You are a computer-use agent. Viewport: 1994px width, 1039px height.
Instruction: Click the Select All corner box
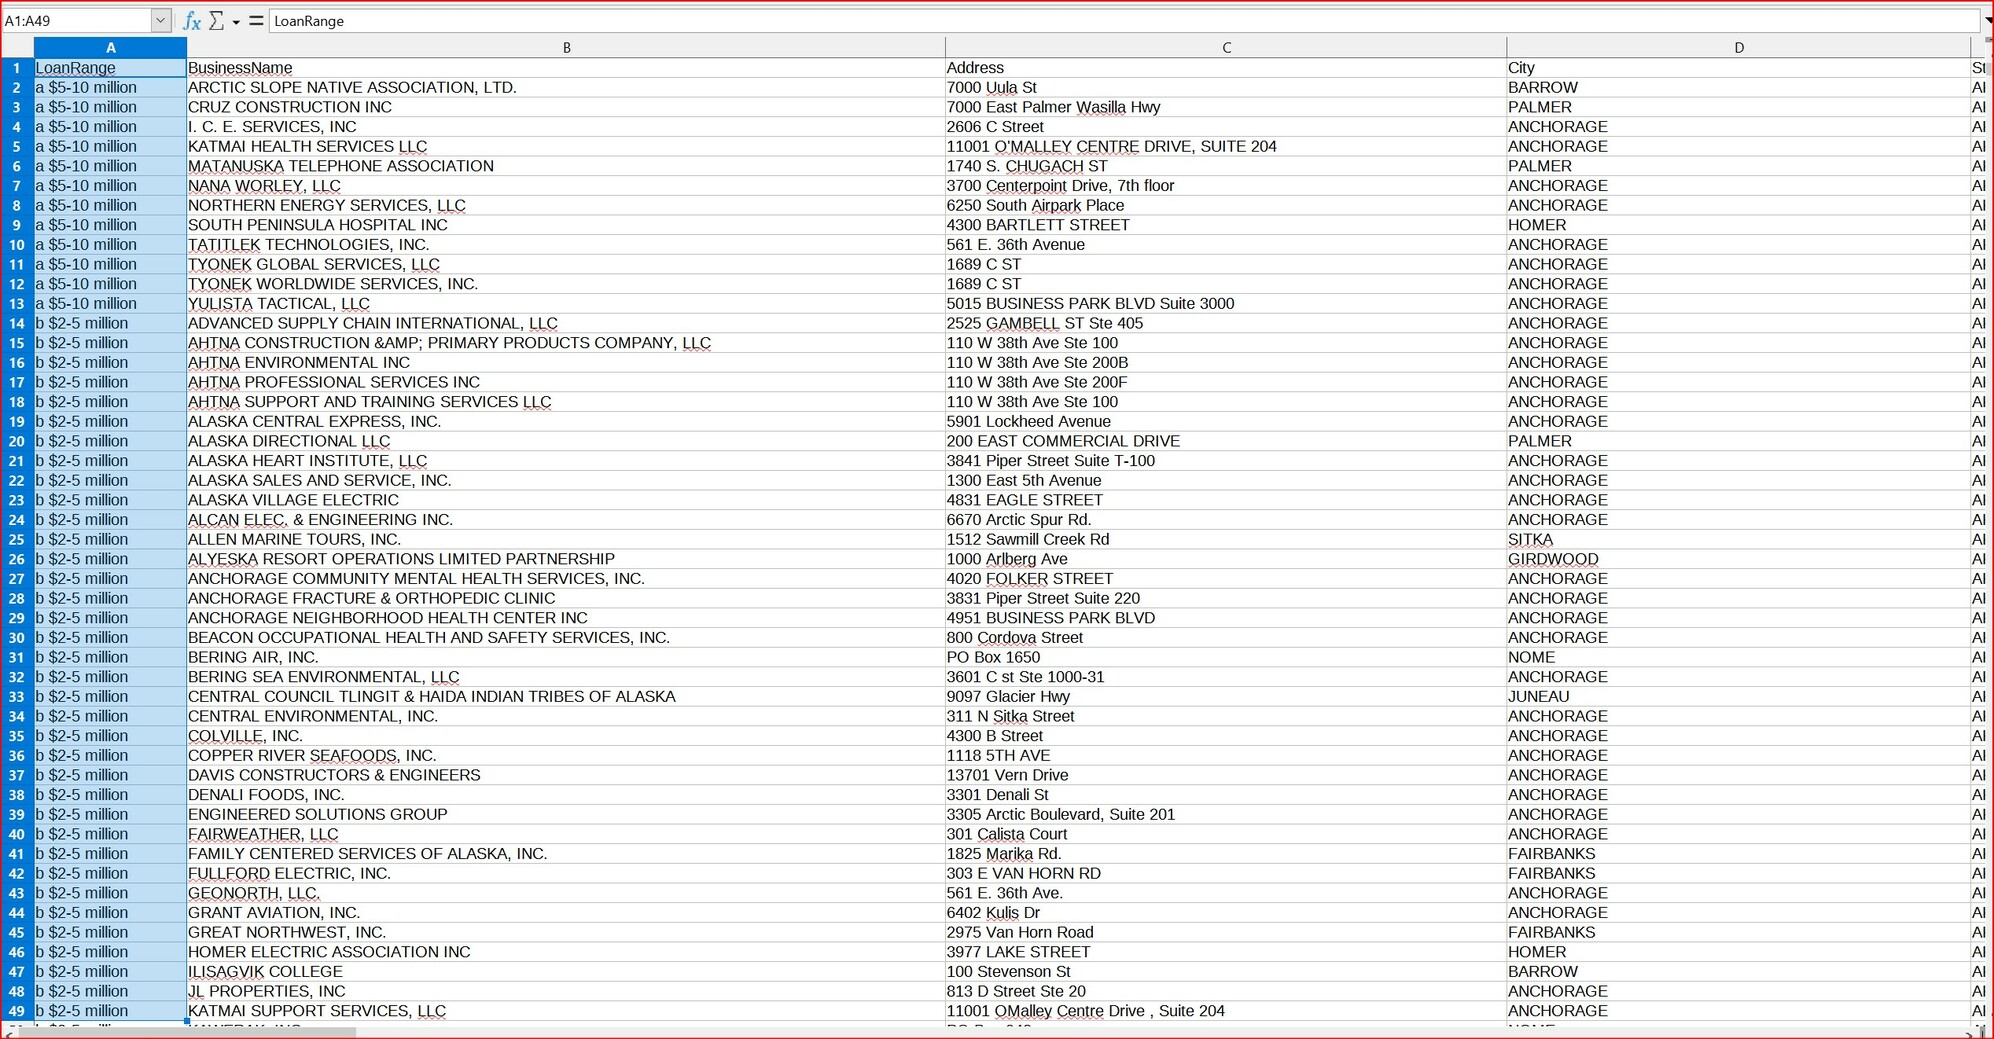17,47
